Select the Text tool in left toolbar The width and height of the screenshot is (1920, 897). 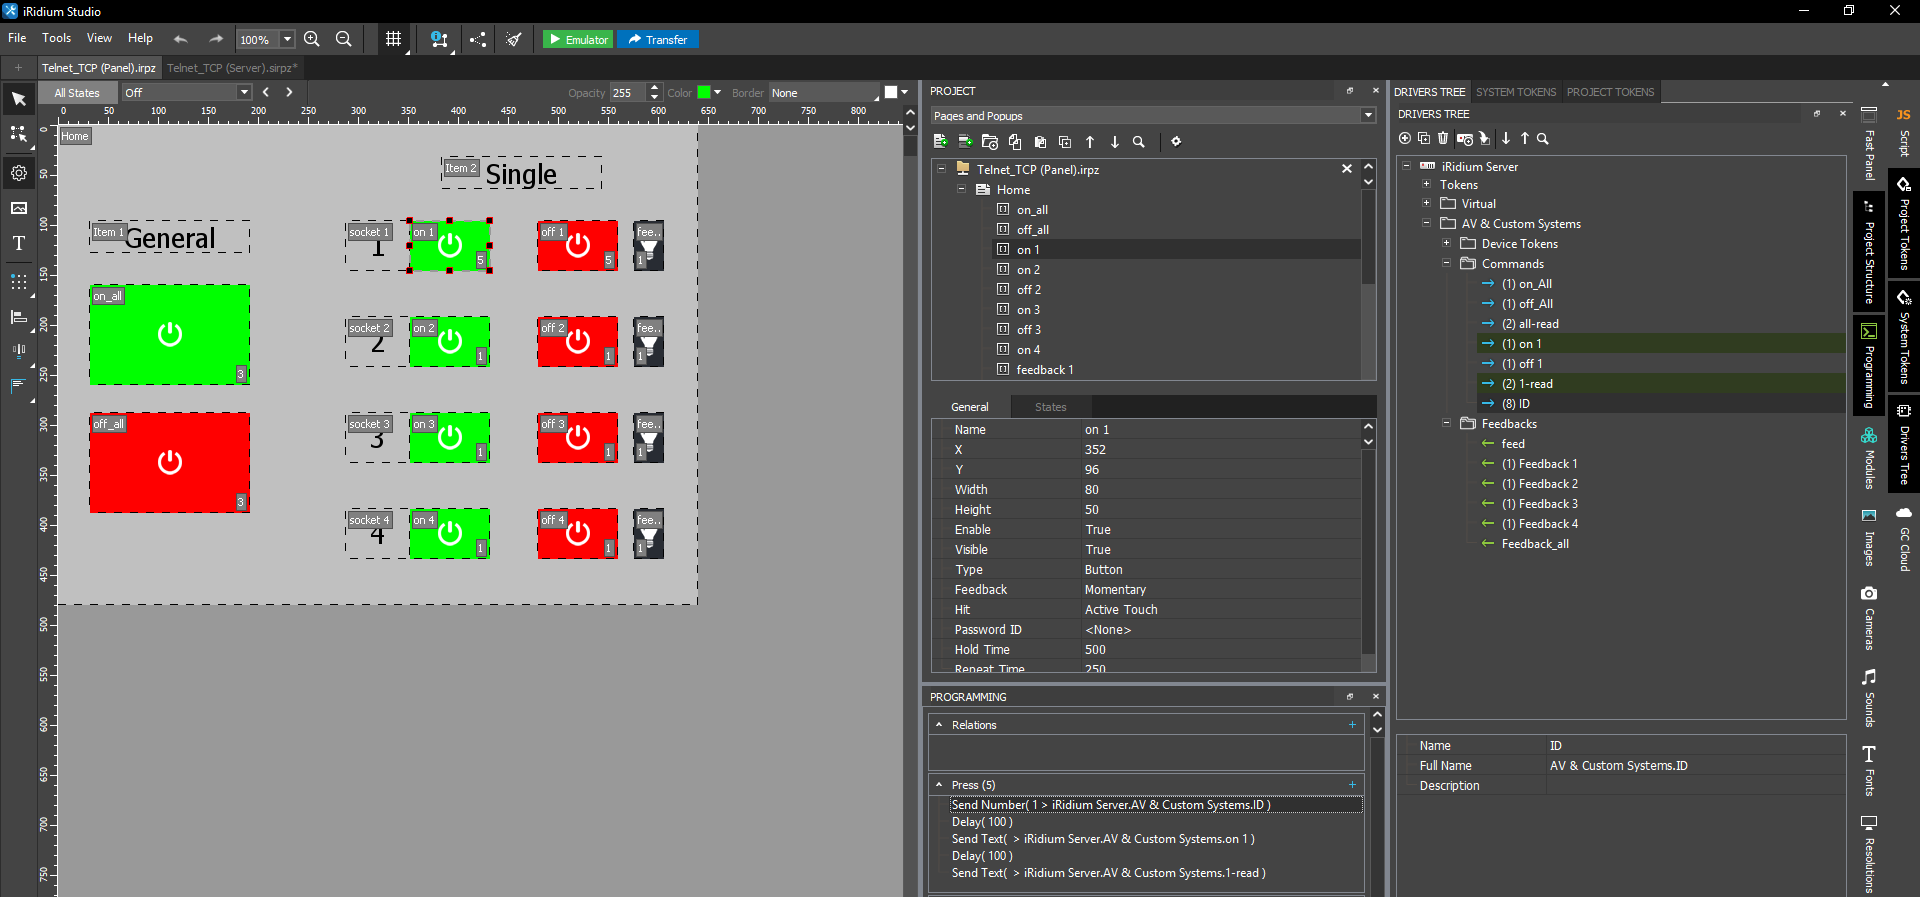(18, 243)
